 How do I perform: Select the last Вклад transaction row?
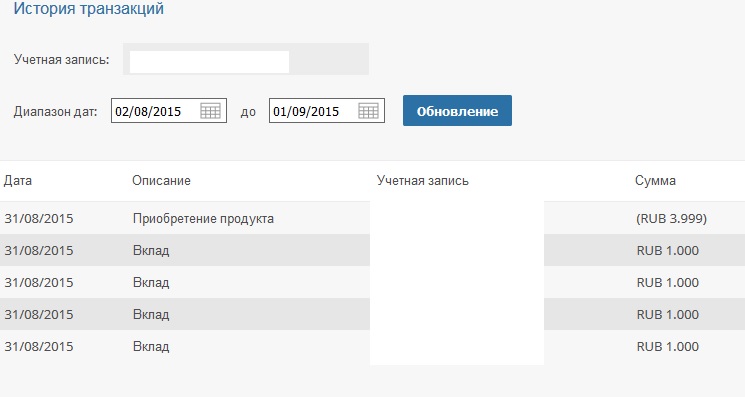372,346
